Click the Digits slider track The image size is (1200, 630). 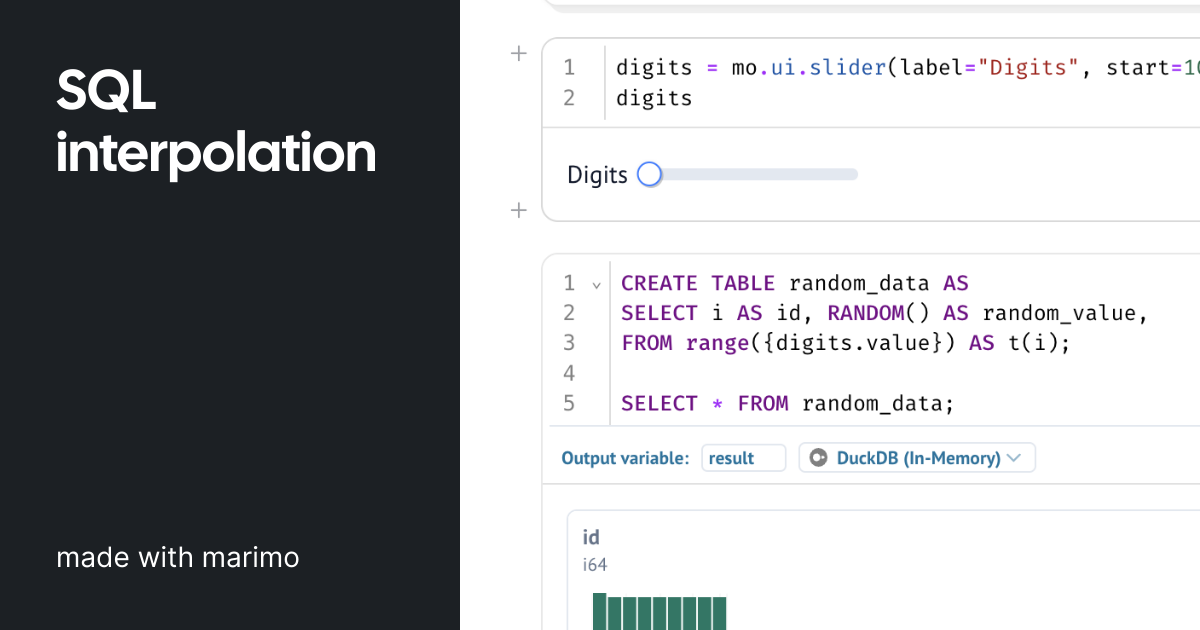tap(750, 175)
